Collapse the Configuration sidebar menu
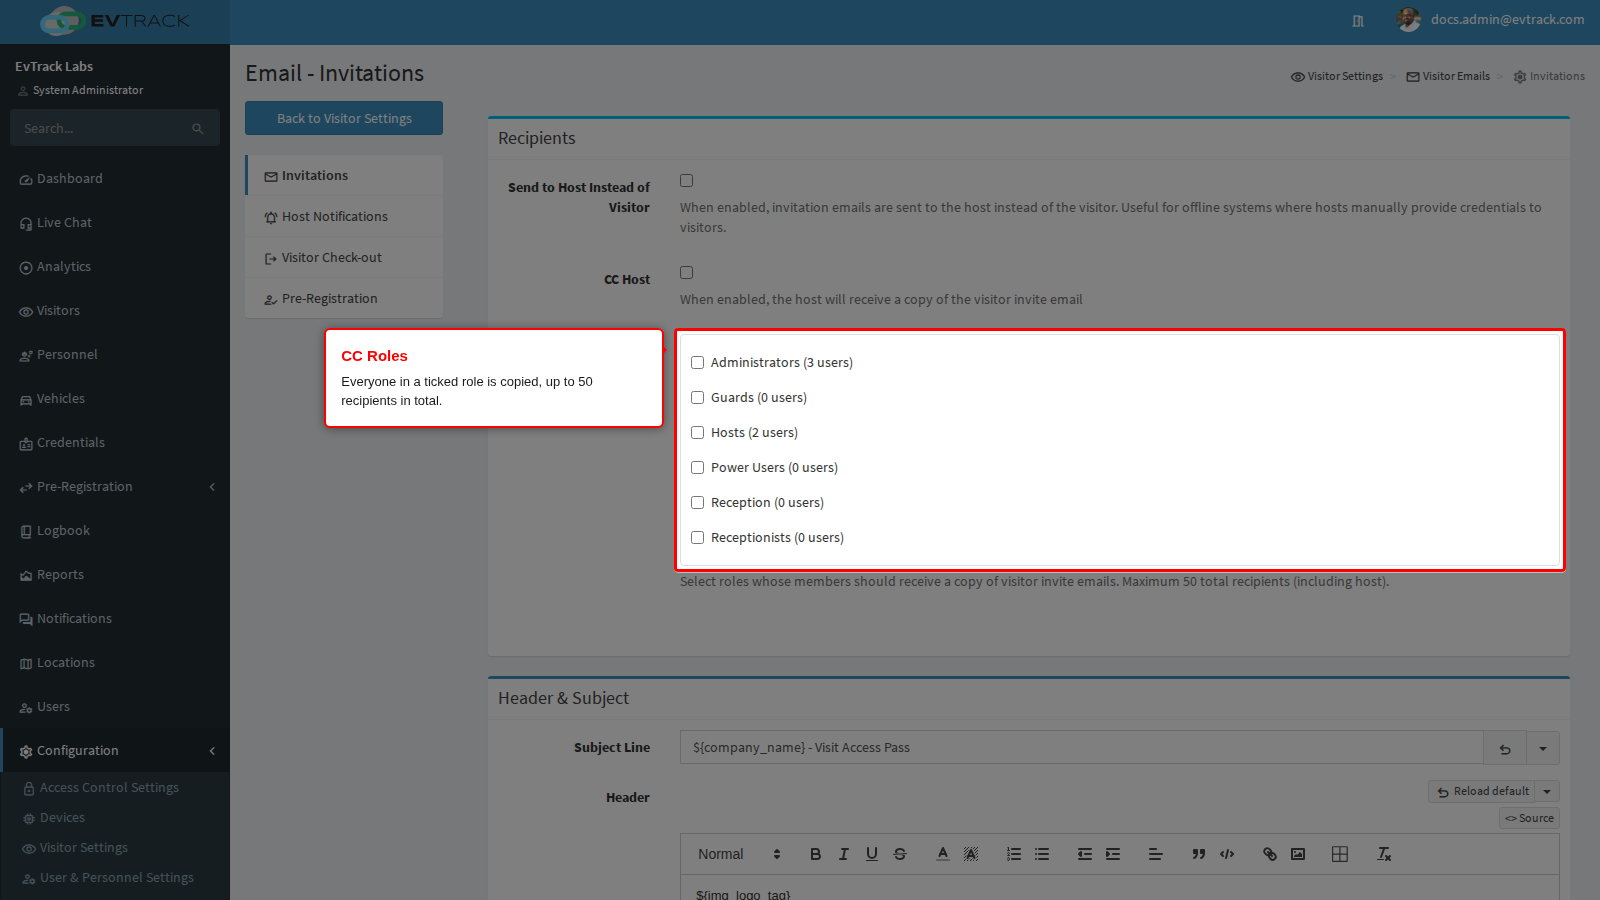This screenshot has width=1600, height=900. 115,751
